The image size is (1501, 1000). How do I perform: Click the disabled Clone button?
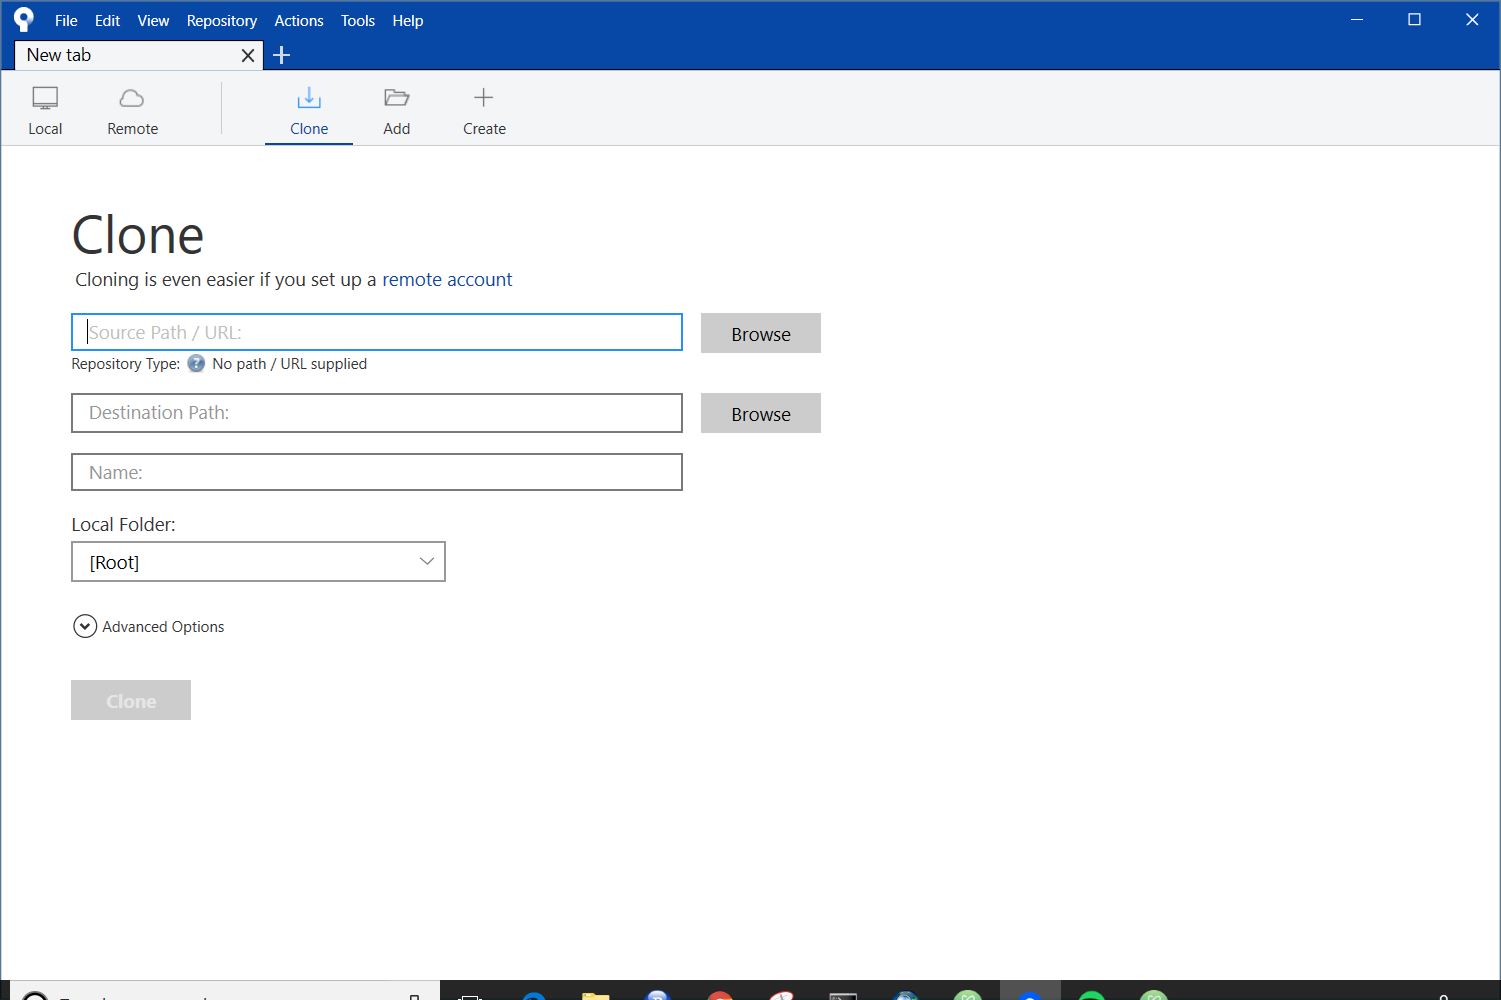tap(131, 700)
